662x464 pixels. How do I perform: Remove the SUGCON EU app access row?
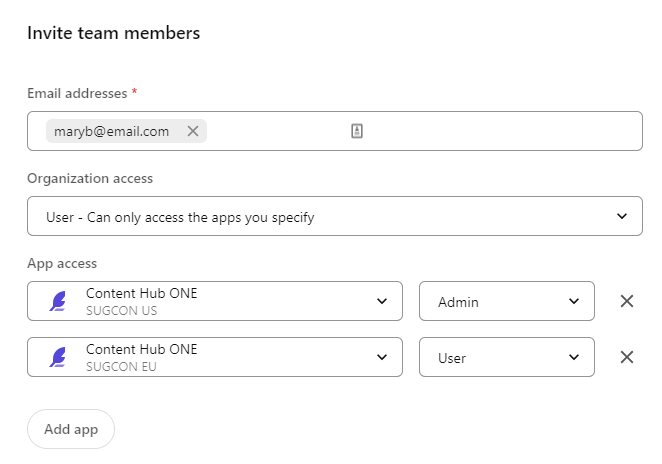tap(627, 357)
